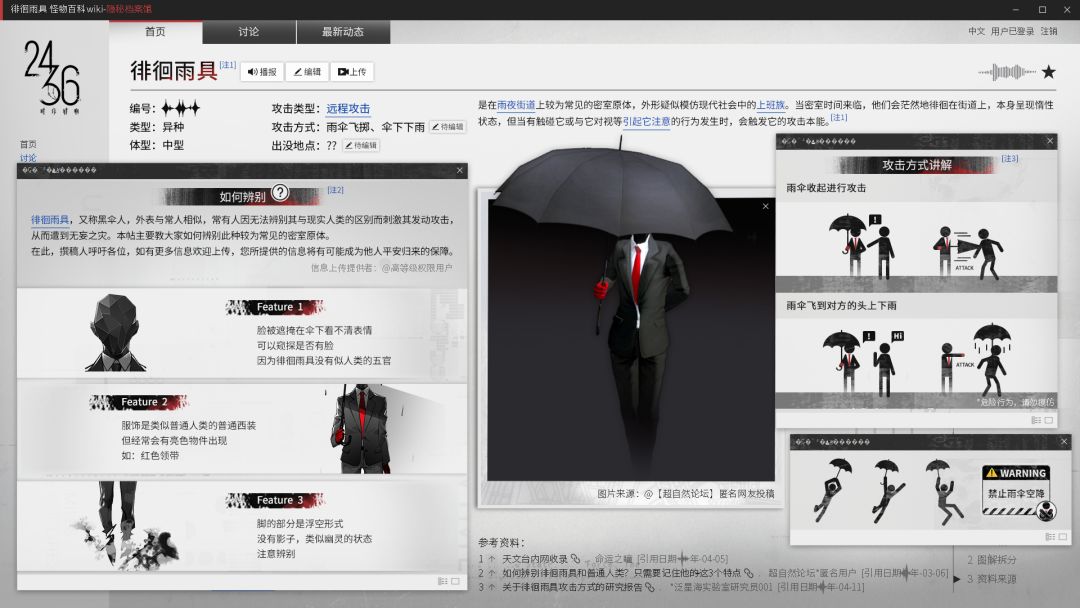This screenshot has width=1080, height=608.
Task: Maximize the wiki window
Action: pos(1042,10)
